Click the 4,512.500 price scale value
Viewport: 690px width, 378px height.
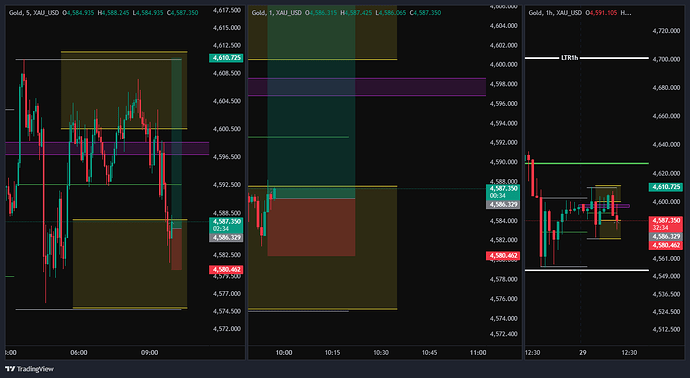point(666,329)
